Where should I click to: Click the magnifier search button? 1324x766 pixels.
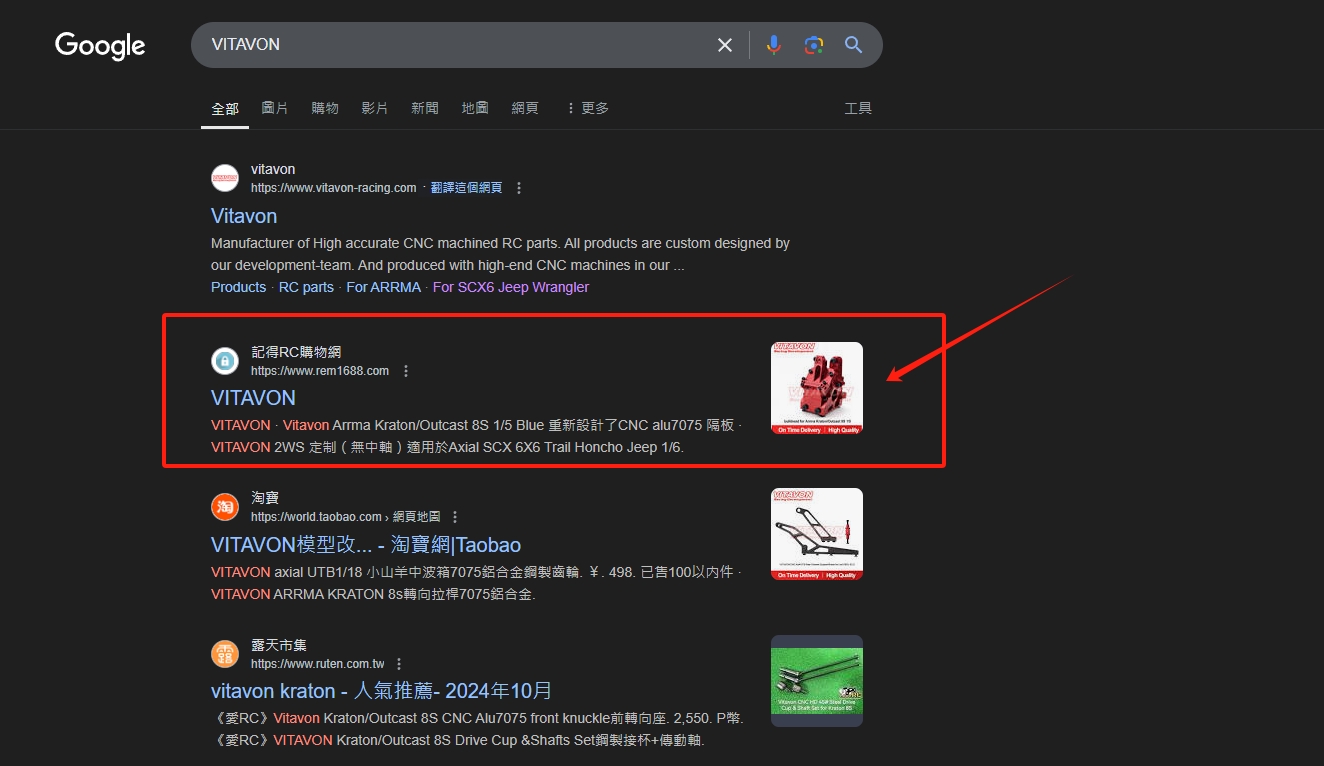click(853, 45)
